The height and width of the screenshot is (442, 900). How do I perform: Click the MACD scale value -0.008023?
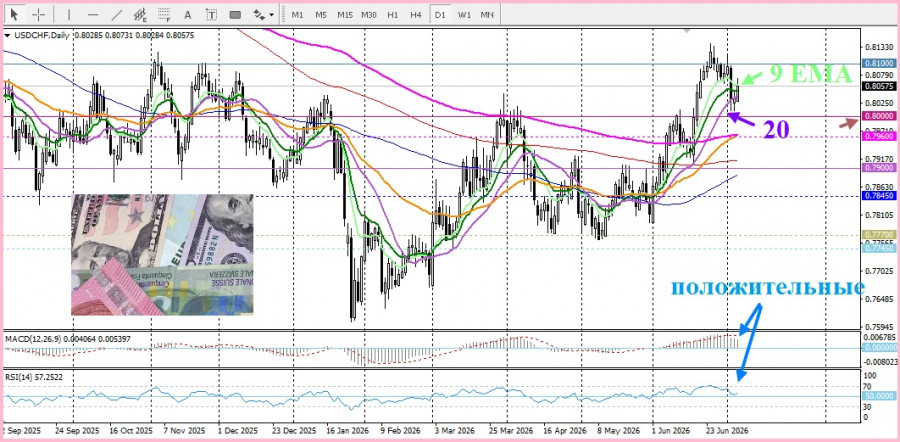click(879, 362)
